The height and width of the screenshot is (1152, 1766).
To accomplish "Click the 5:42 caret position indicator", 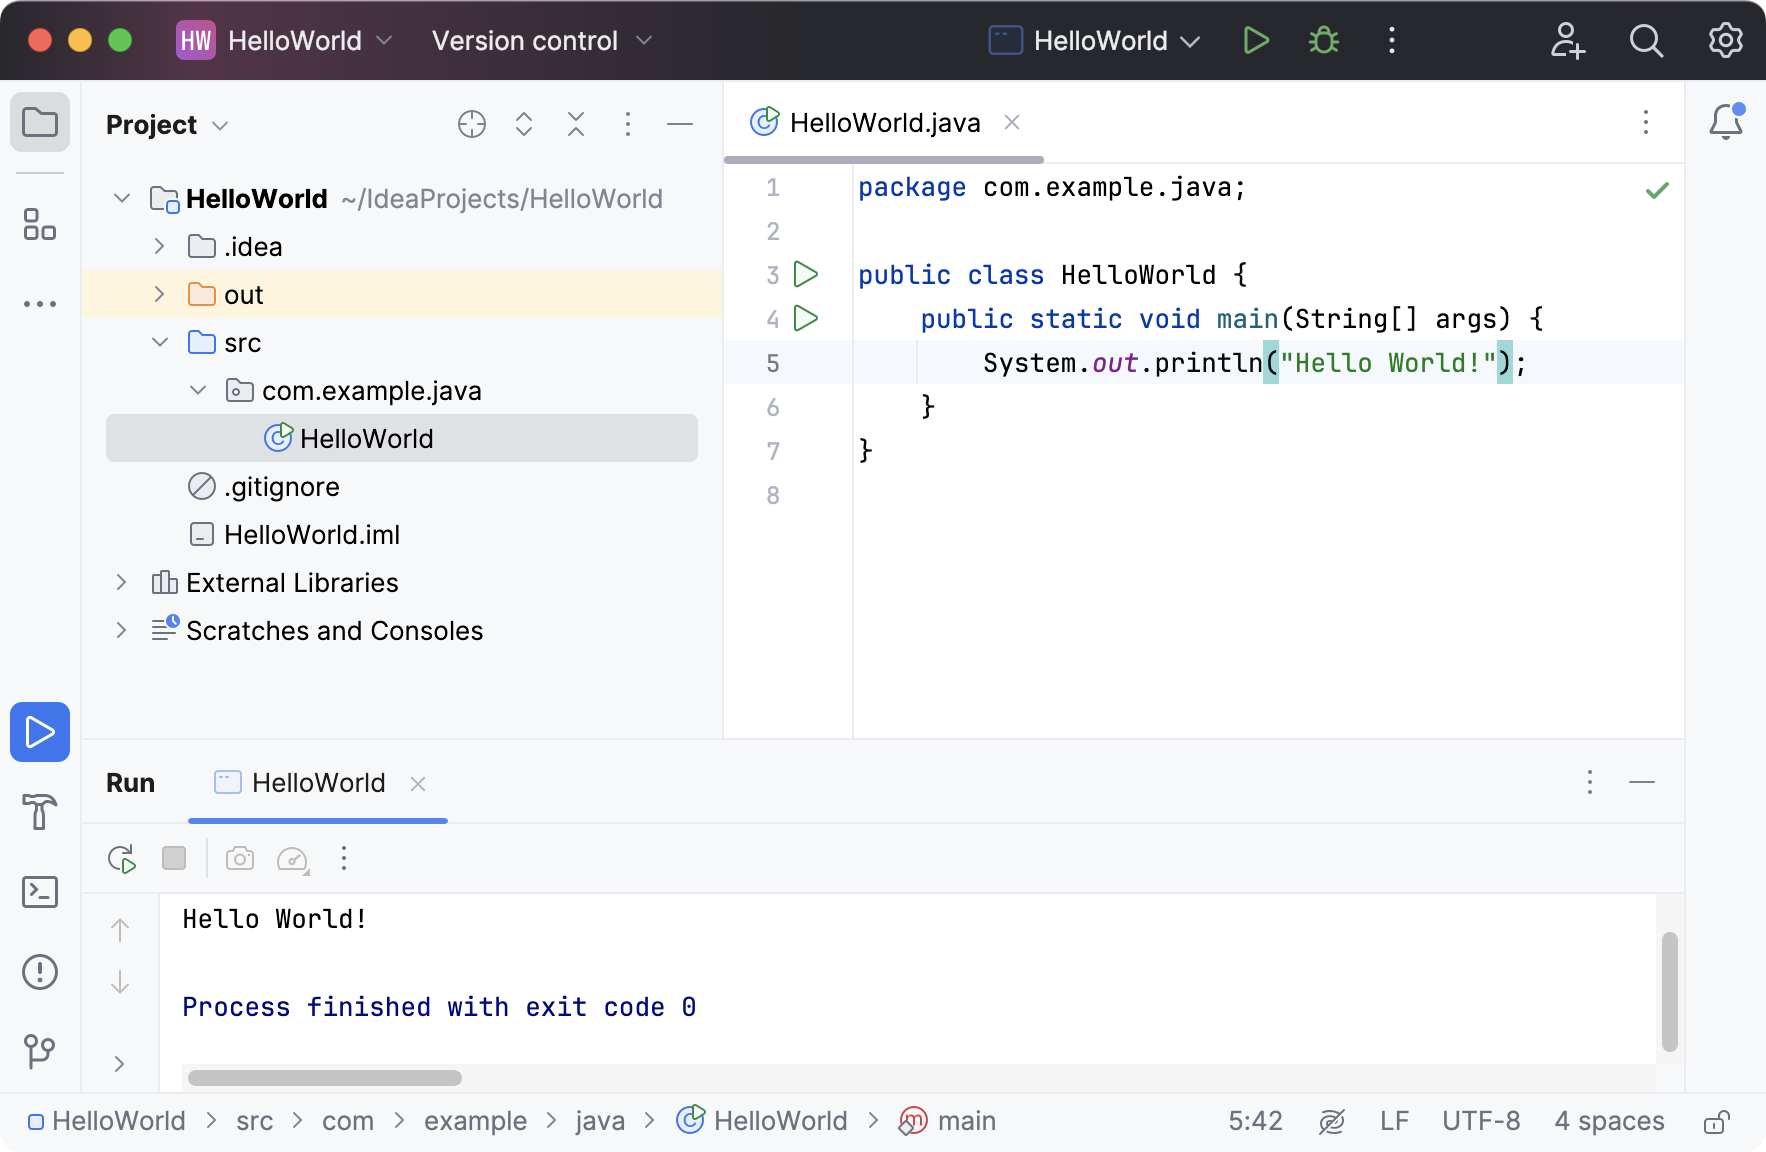I will click(1256, 1121).
